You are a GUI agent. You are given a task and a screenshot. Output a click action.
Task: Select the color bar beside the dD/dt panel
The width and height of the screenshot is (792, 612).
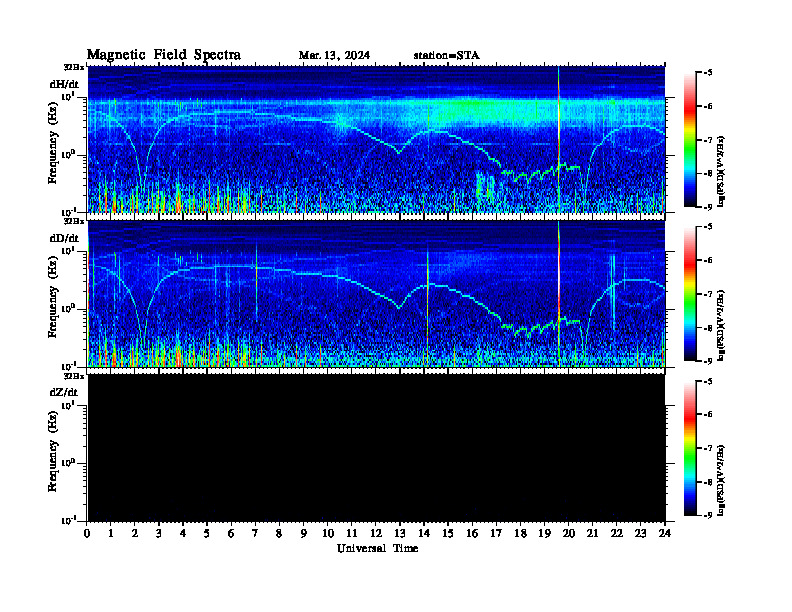[690, 294]
